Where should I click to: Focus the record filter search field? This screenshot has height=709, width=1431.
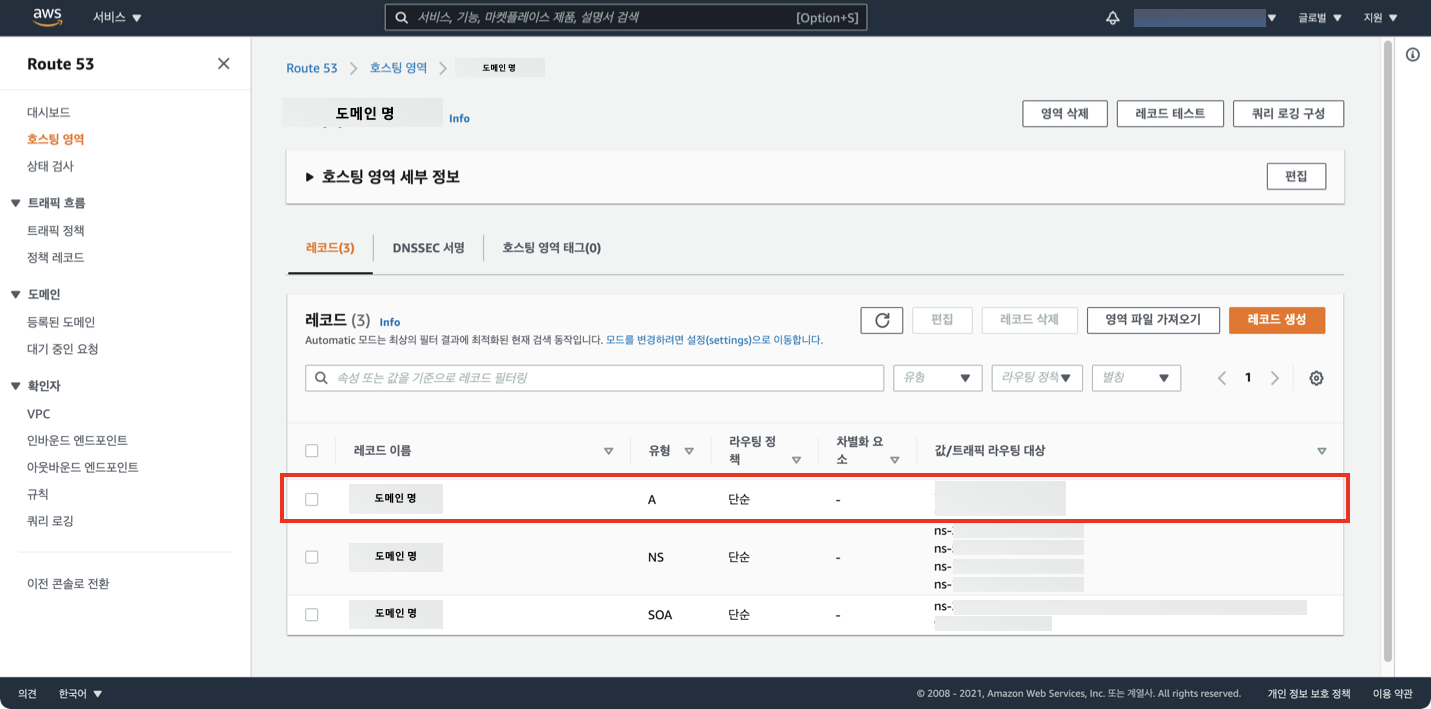coord(594,378)
